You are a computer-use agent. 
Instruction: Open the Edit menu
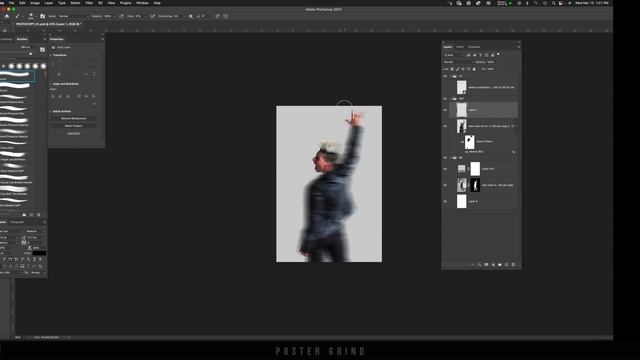tap(22, 3)
